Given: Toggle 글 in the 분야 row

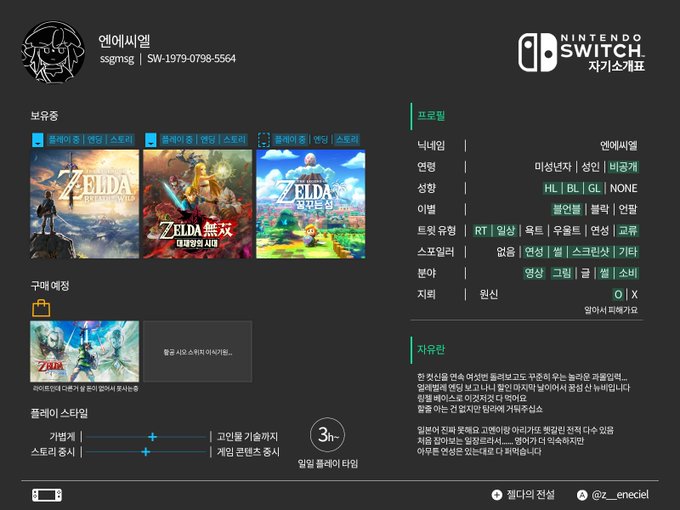Looking at the screenshot, I should coord(585,273).
